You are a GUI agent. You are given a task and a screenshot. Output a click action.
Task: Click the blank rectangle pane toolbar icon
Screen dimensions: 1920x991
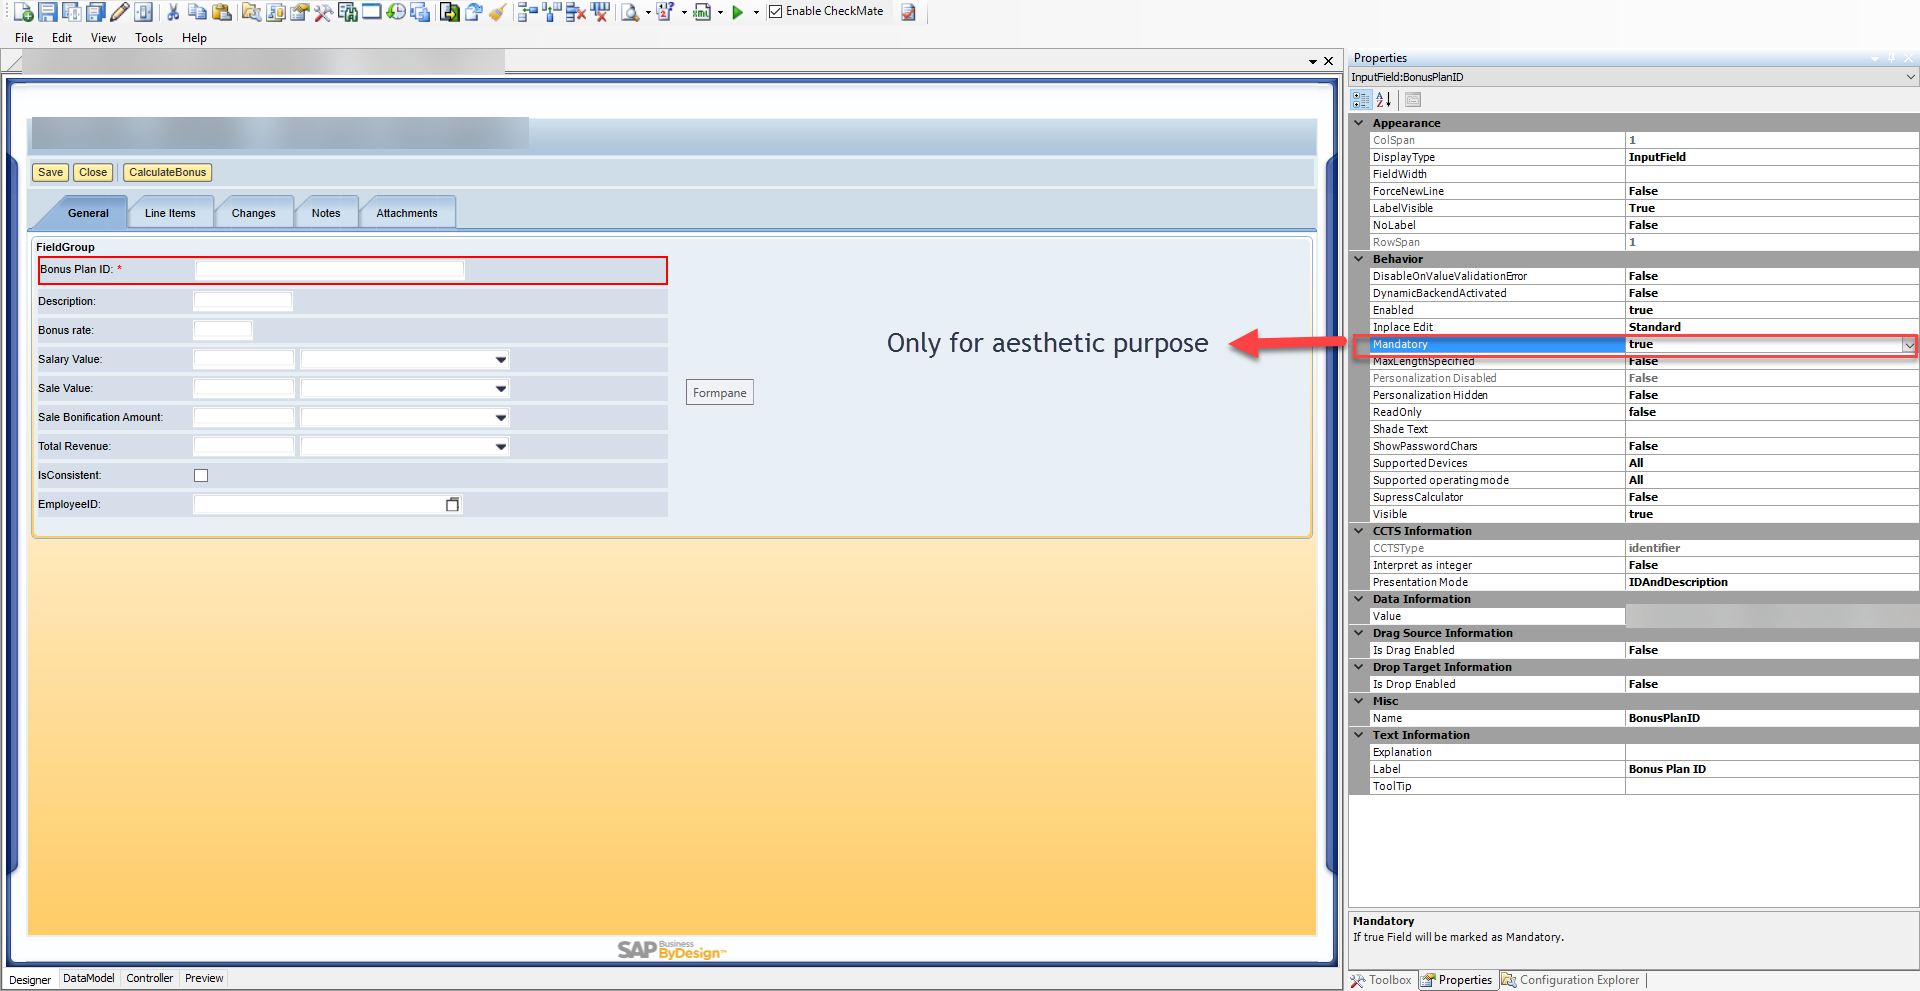[x=371, y=12]
